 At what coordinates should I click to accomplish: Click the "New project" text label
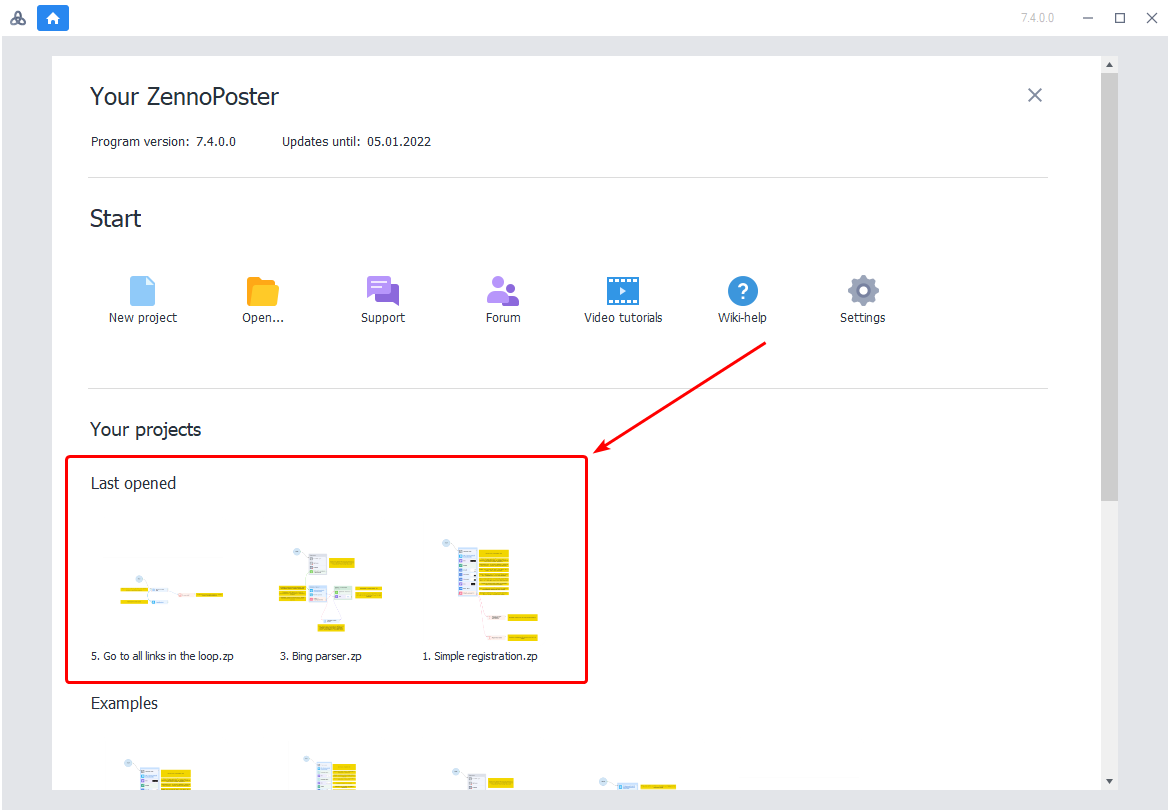tap(142, 318)
